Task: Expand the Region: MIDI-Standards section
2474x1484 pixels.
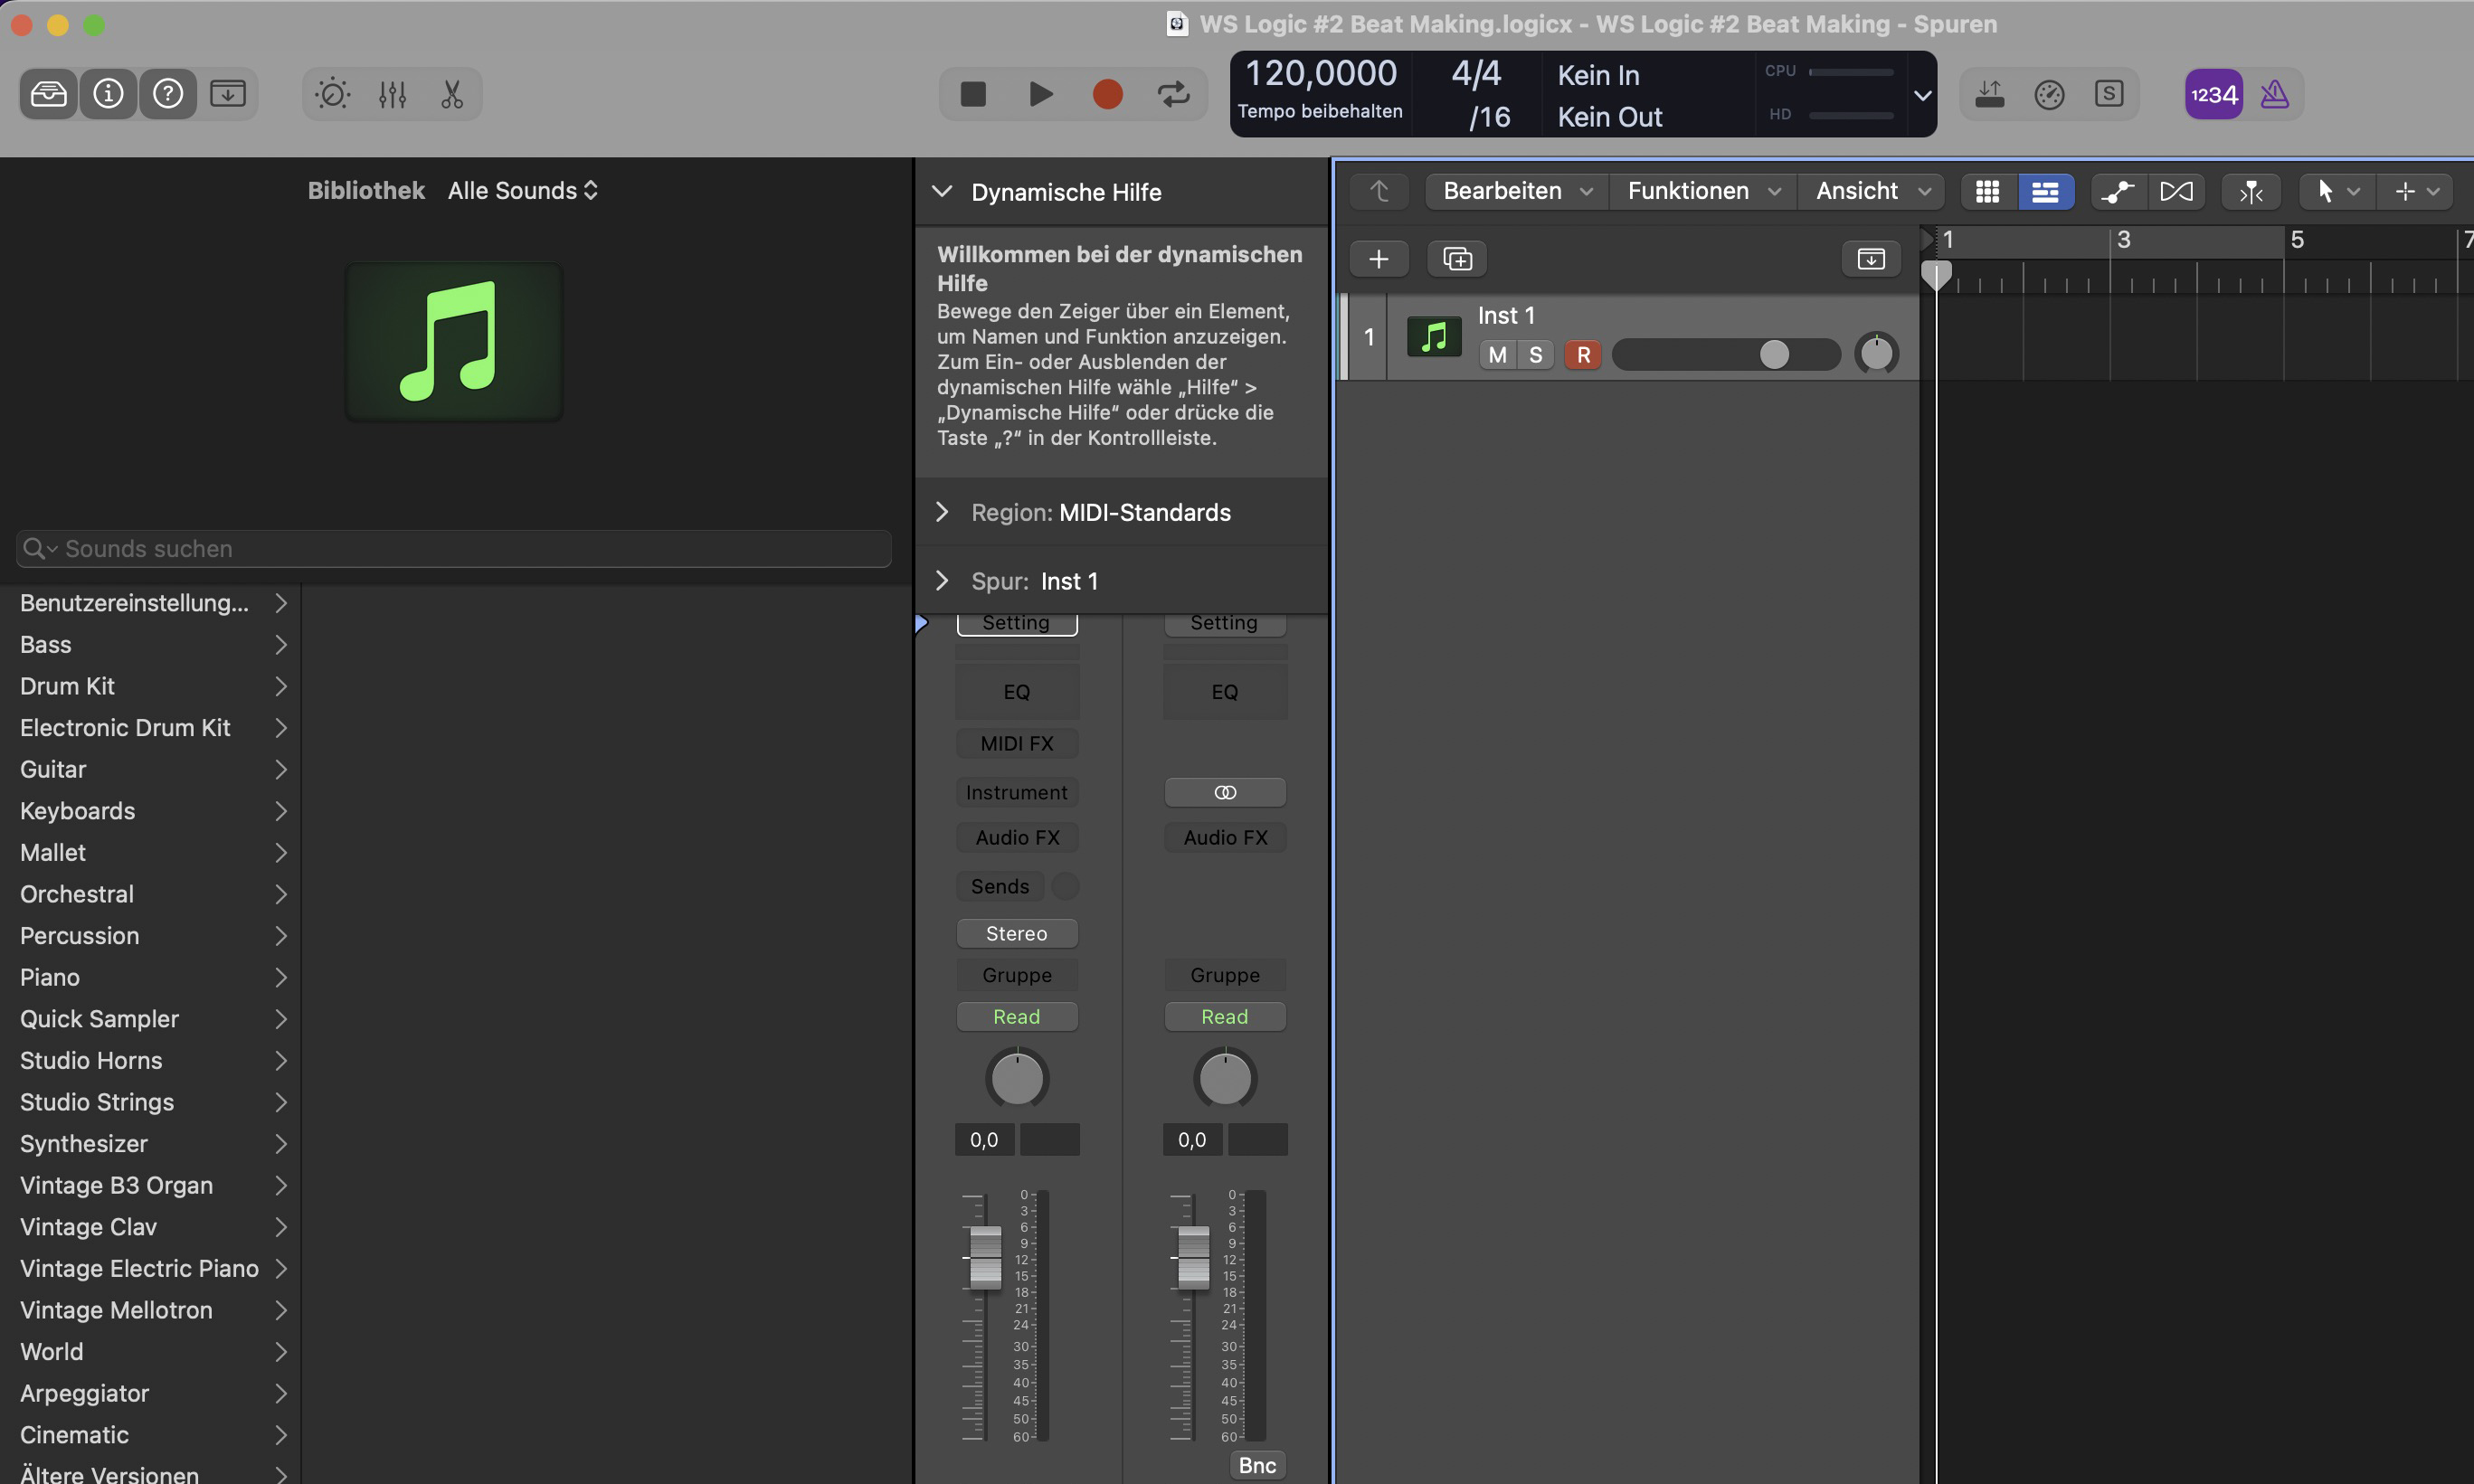Action: click(x=943, y=513)
